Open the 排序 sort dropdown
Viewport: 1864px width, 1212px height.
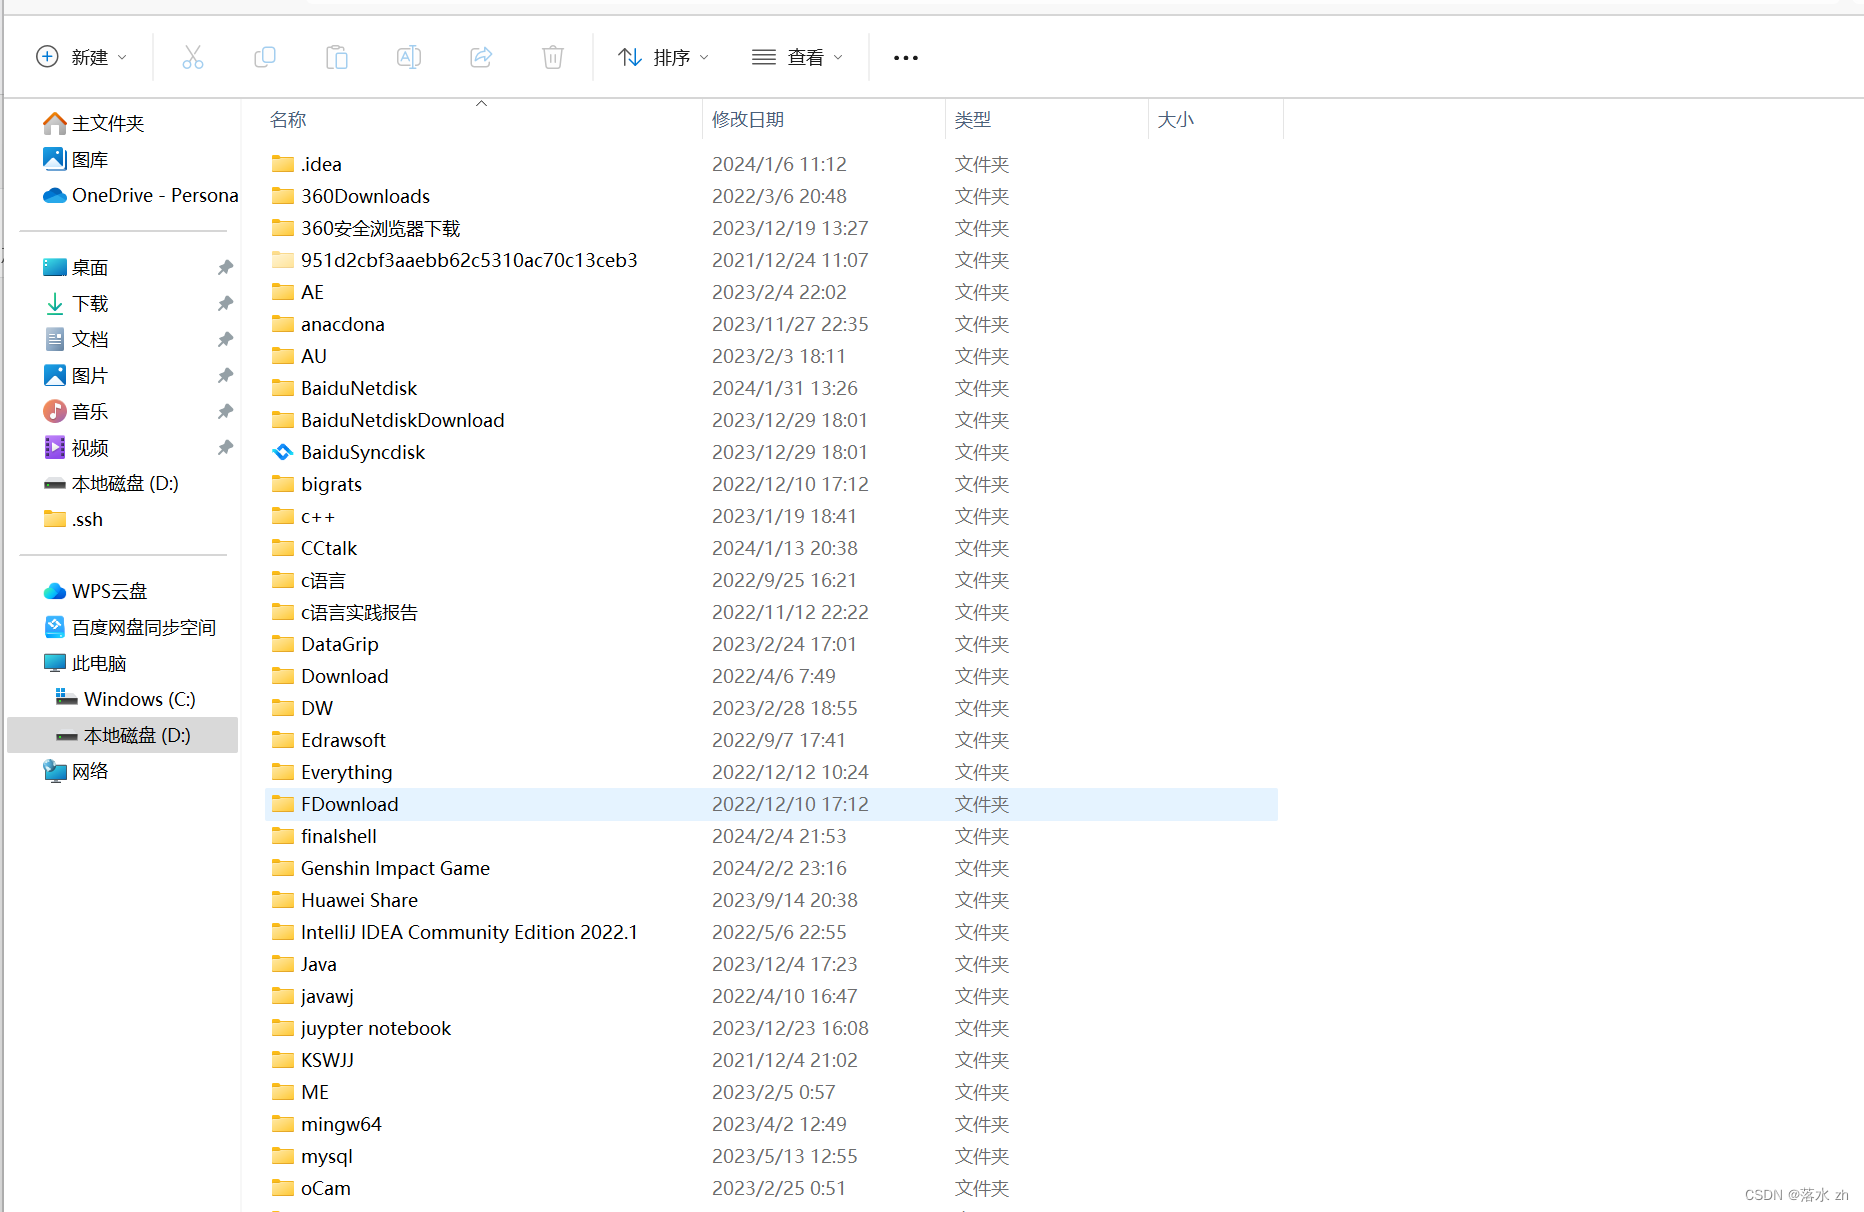(x=663, y=57)
